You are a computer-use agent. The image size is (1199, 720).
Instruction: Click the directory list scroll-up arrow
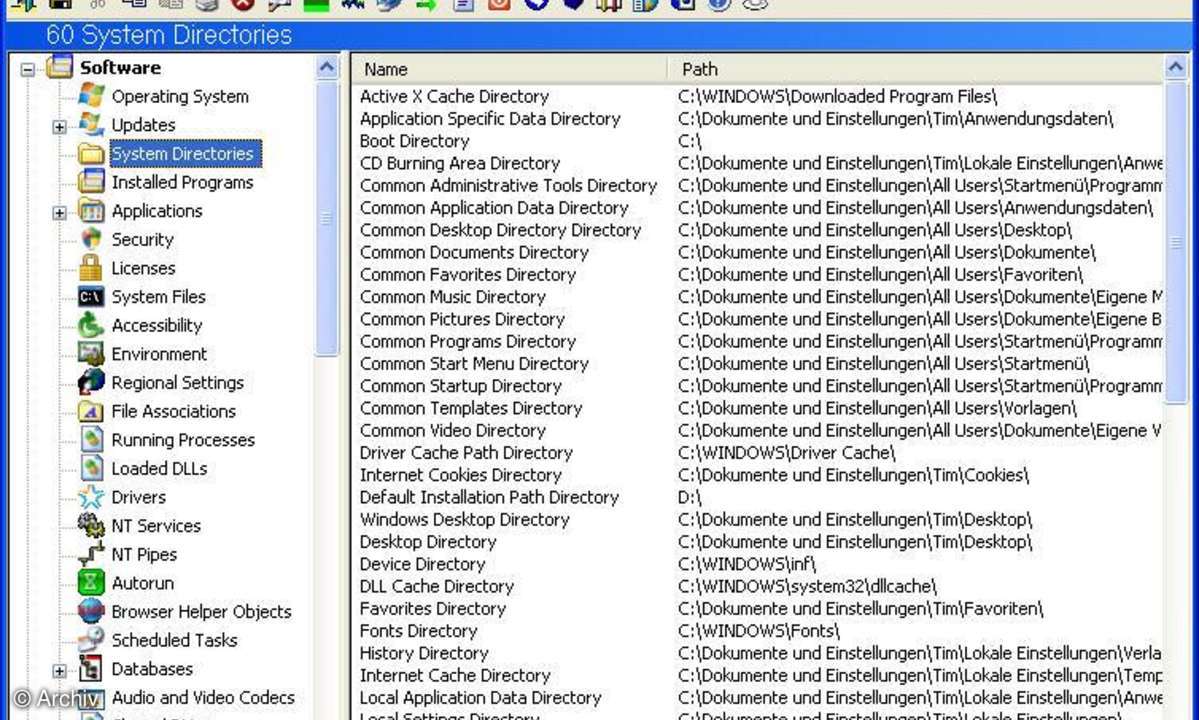pyautogui.click(x=1175, y=68)
